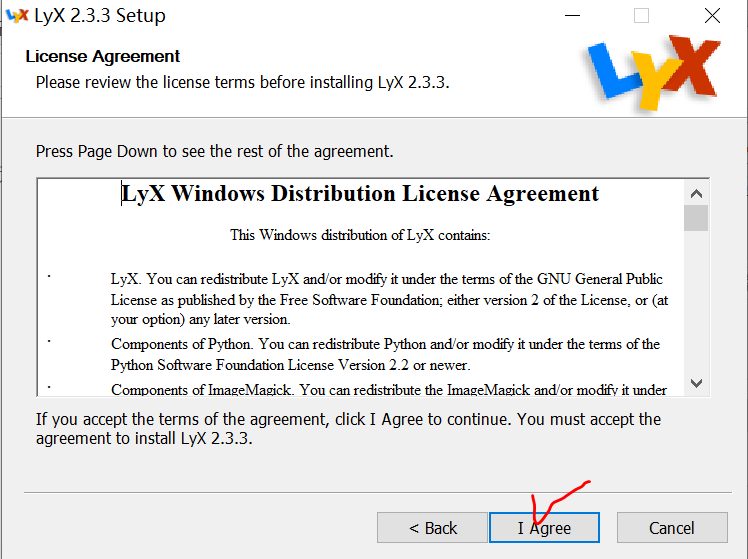Close the LyX Setup window

tap(712, 16)
